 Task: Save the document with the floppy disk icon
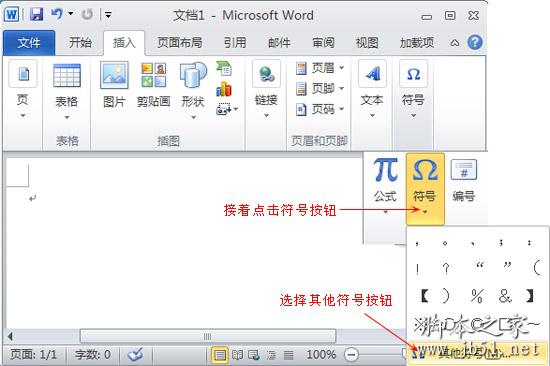36,14
